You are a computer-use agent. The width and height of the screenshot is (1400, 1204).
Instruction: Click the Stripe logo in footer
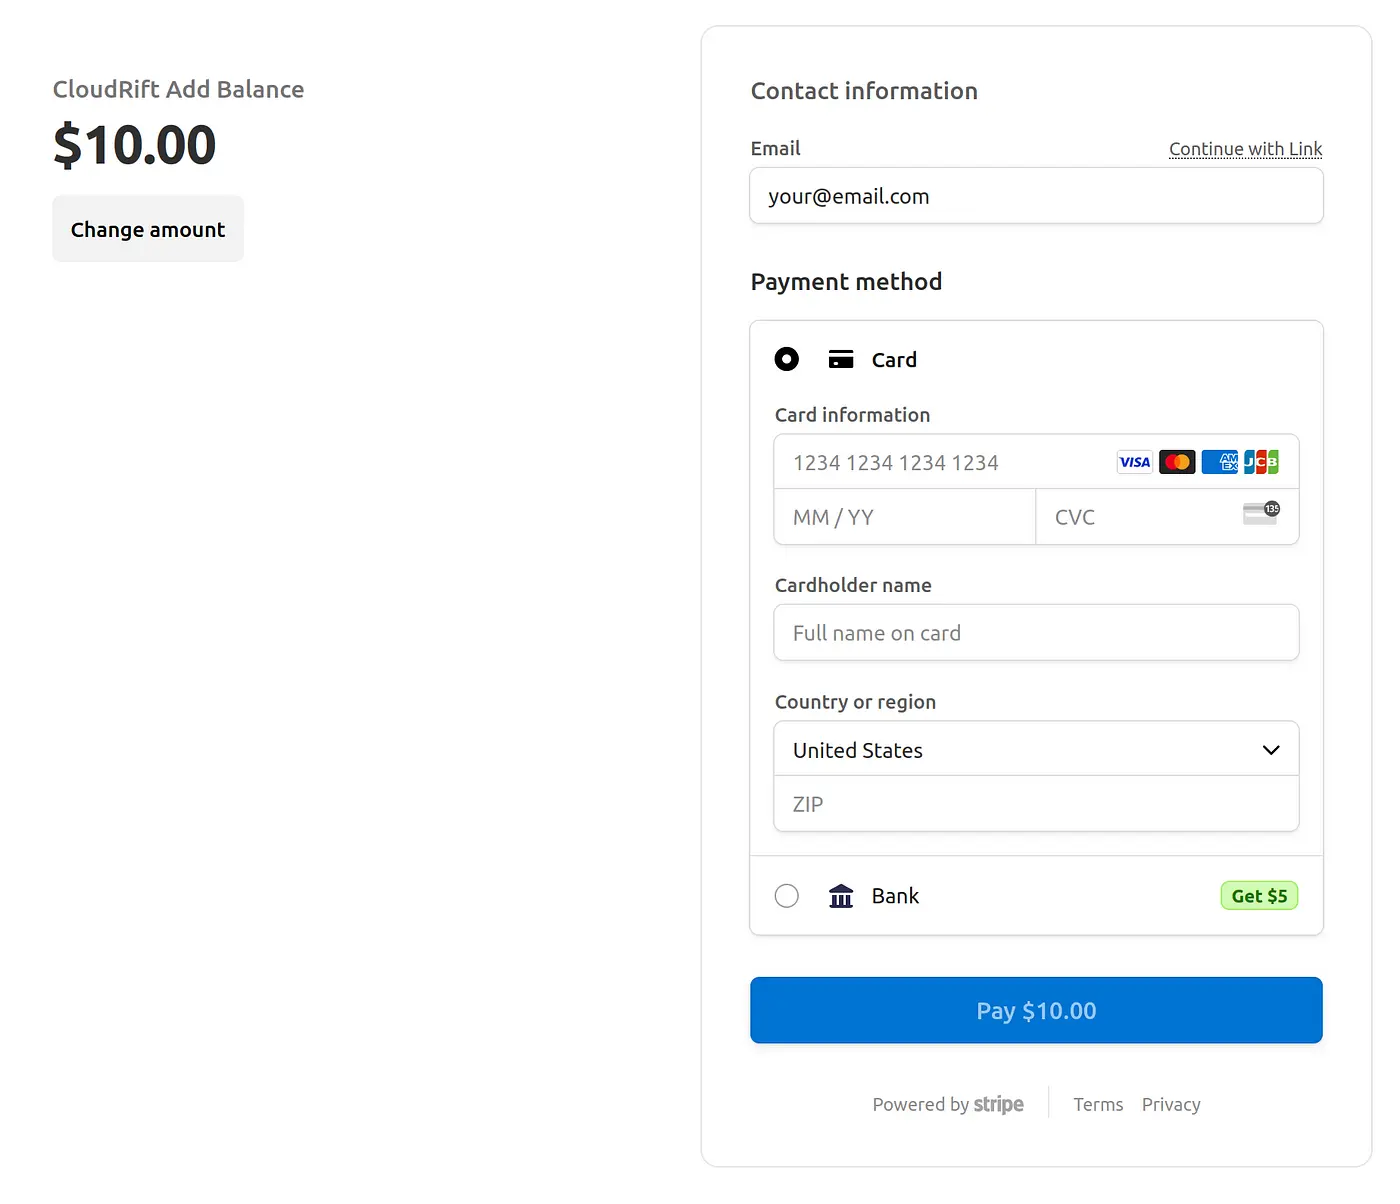click(998, 1104)
